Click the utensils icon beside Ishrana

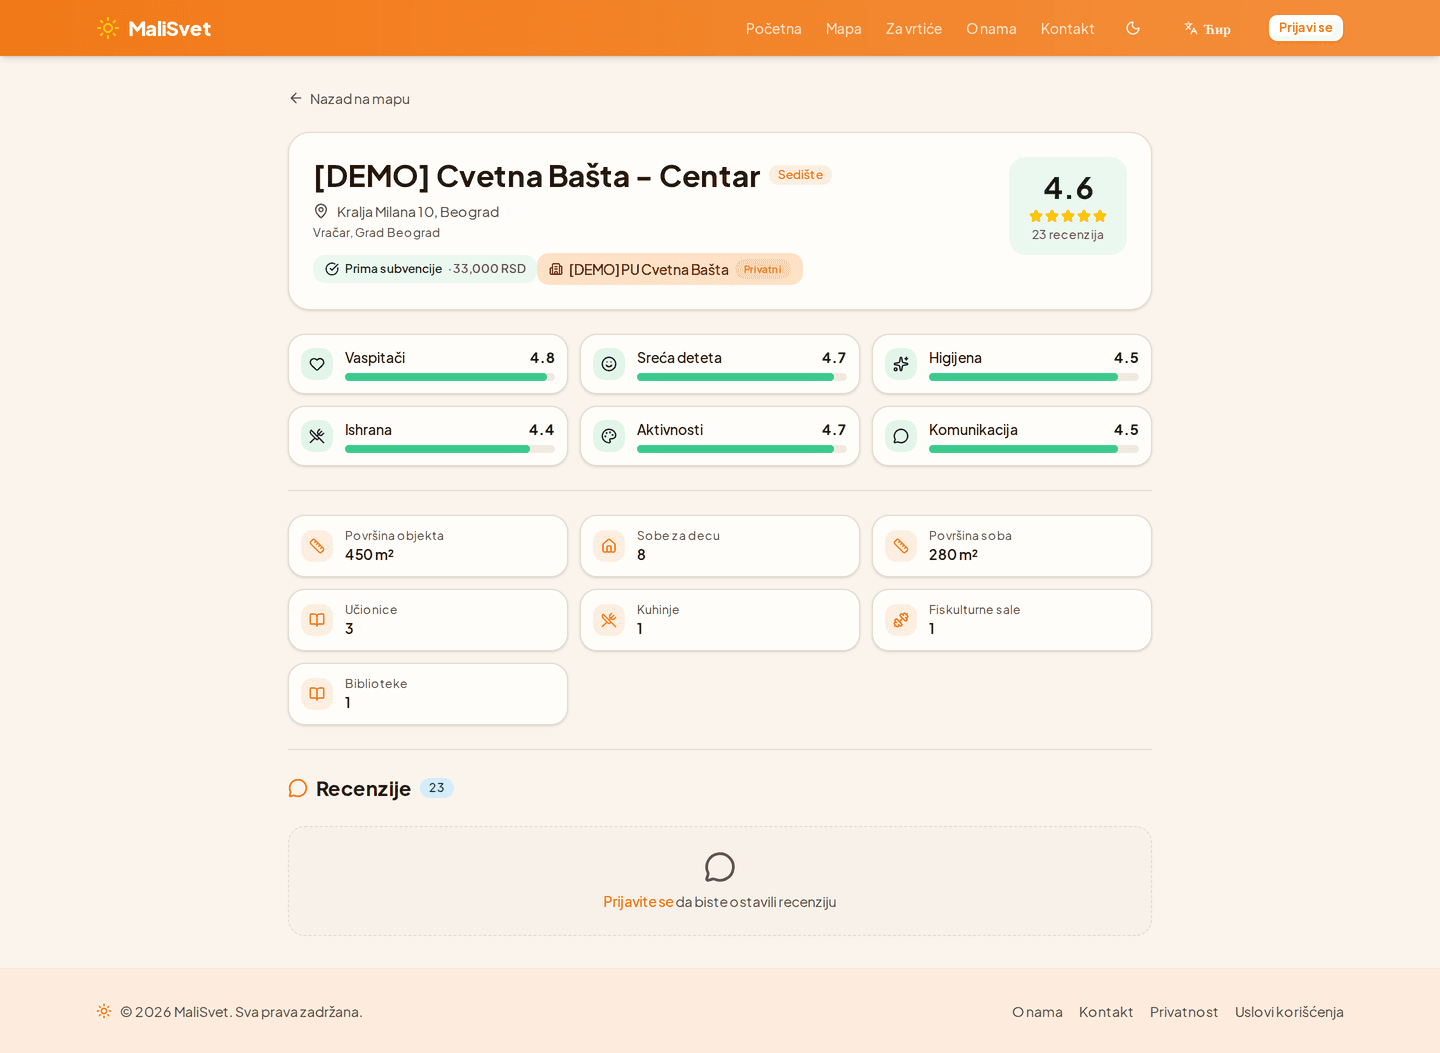pos(317,436)
